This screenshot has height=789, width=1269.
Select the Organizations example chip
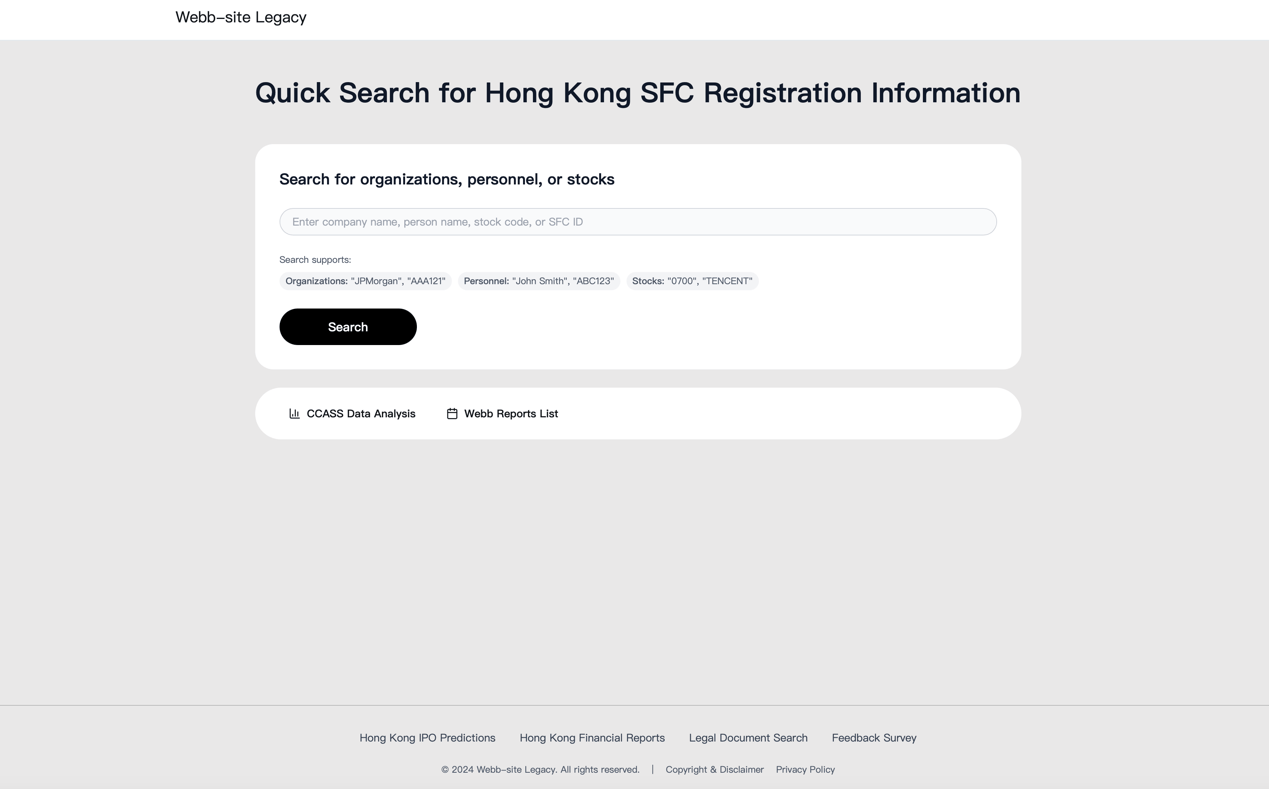365,281
